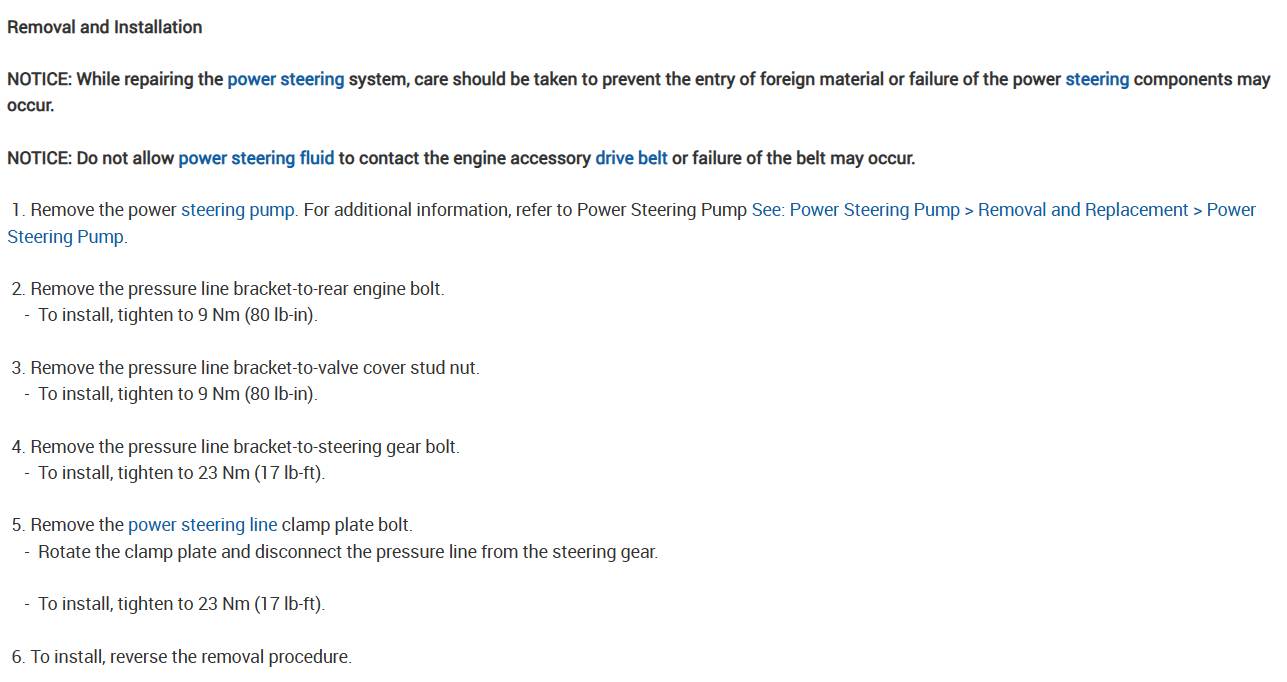Select step 3 bracket-to-valve cover stud nut instruction

pyautogui.click(x=255, y=368)
